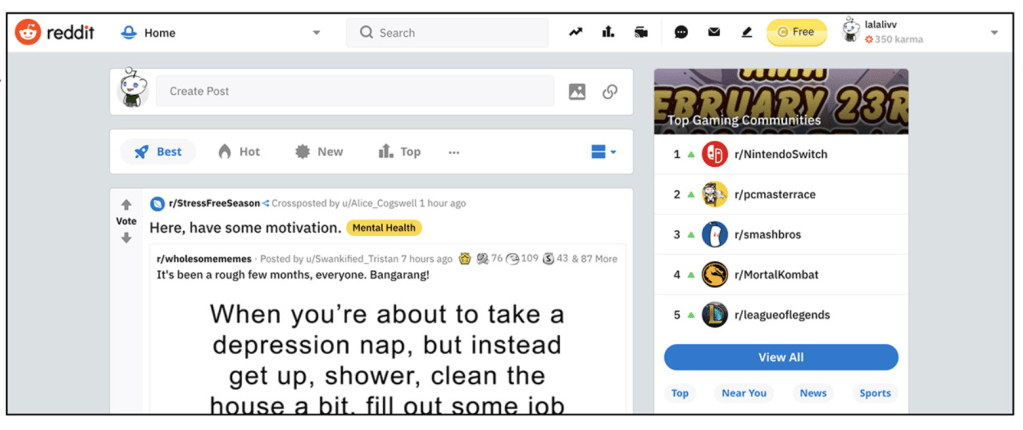Select the New sort tab
Viewport: 1023px width, 430px height.
tap(319, 152)
